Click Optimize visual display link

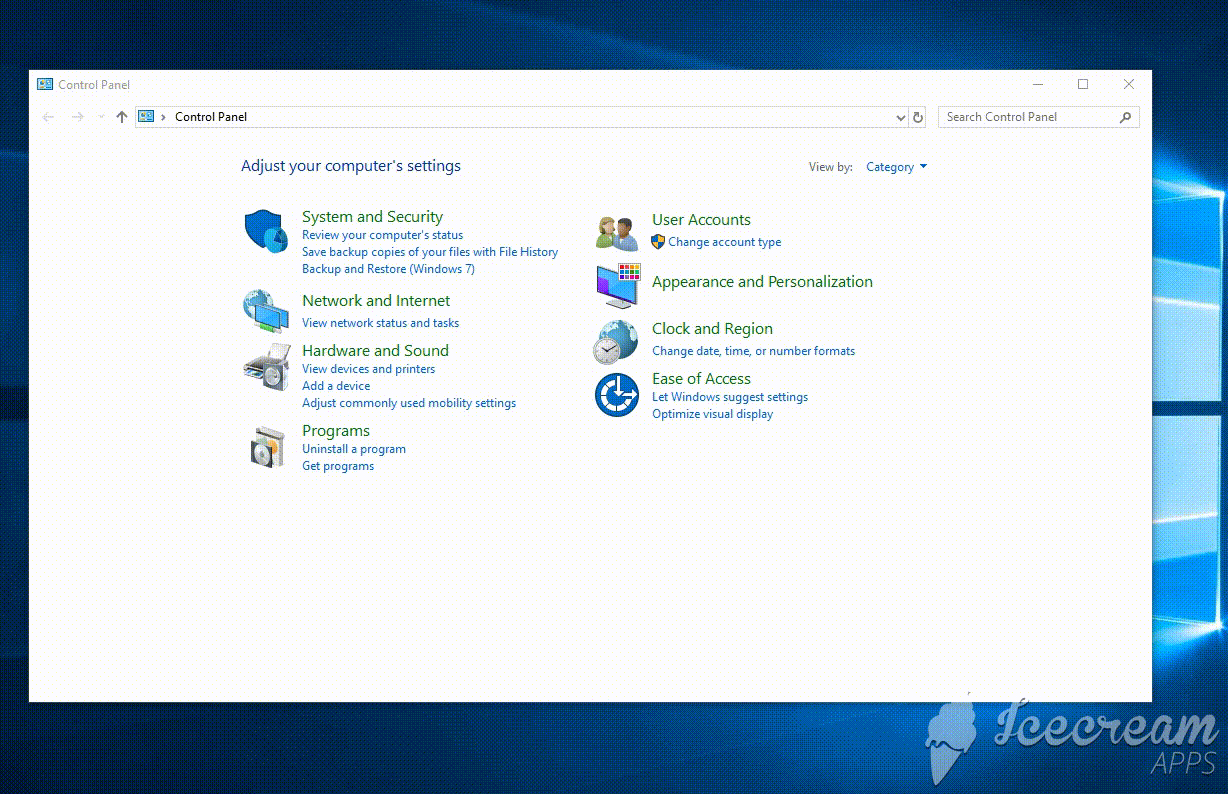(x=712, y=414)
